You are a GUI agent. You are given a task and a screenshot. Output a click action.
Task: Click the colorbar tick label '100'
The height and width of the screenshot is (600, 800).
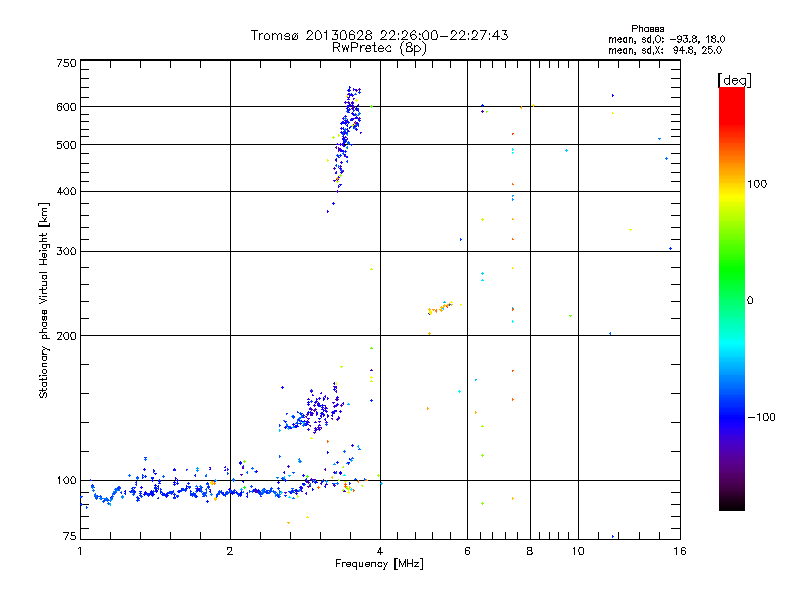point(757,184)
